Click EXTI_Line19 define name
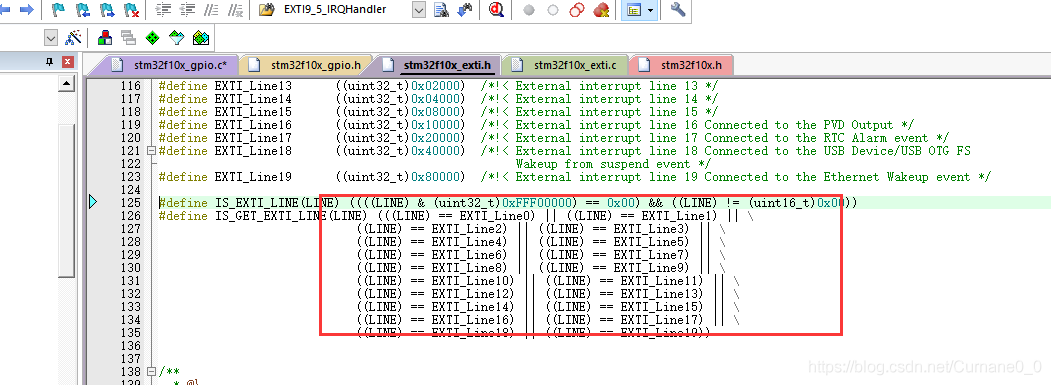The height and width of the screenshot is (385, 1051). click(x=253, y=177)
